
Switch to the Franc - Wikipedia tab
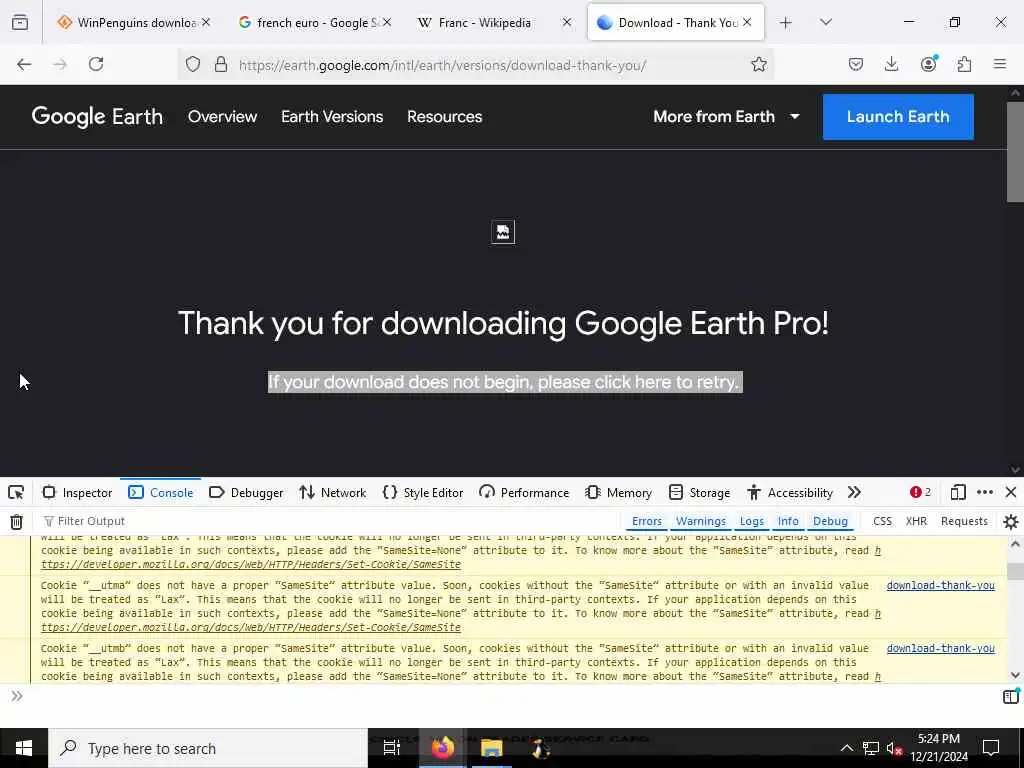click(x=494, y=23)
